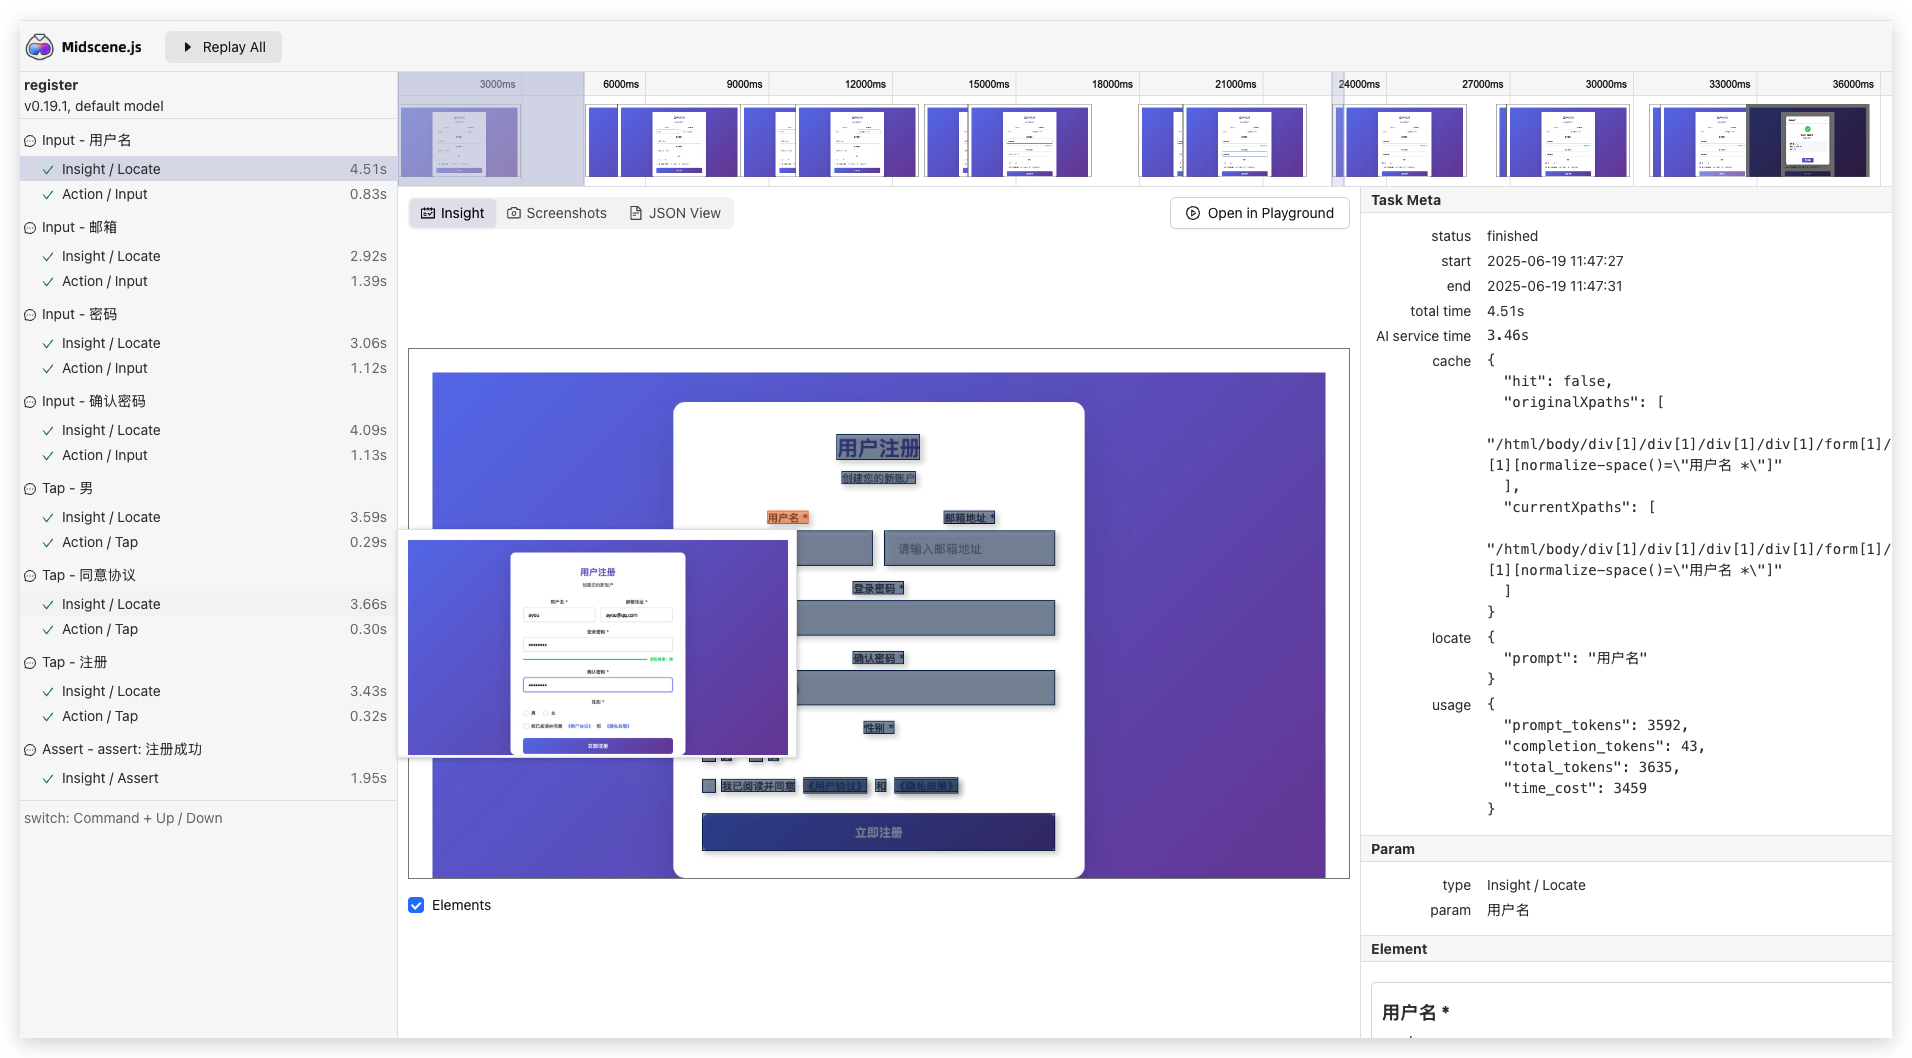
Task: Select Action / Tap task taking 0.29s
Action: 208,542
